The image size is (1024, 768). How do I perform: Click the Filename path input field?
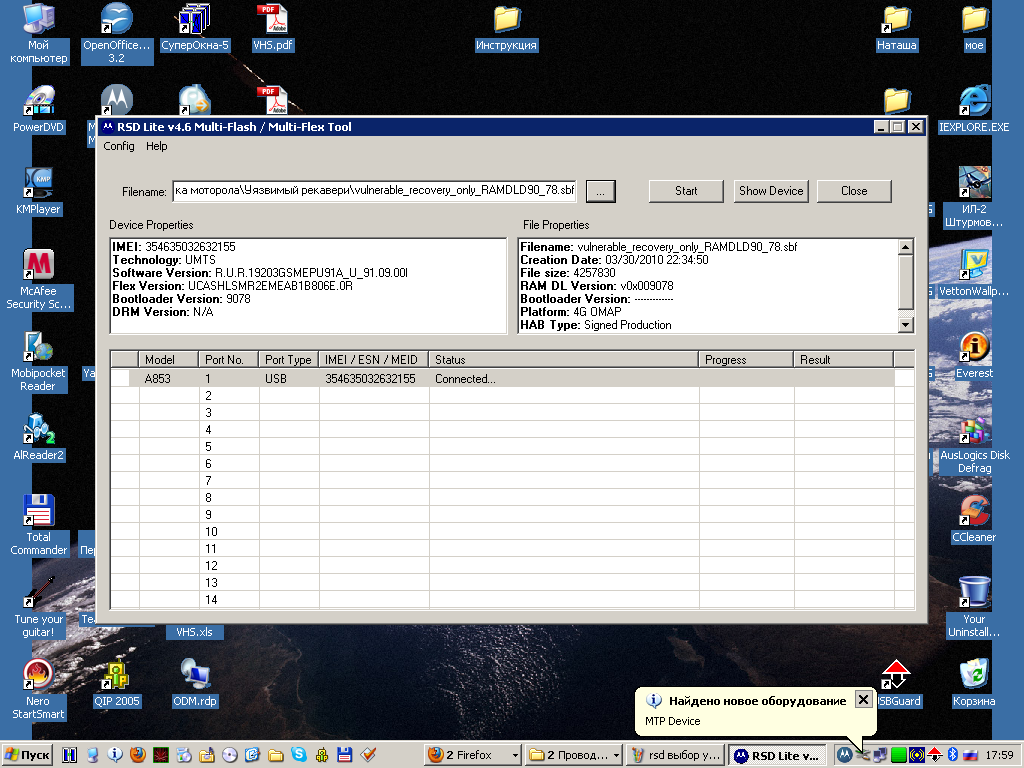pos(374,191)
